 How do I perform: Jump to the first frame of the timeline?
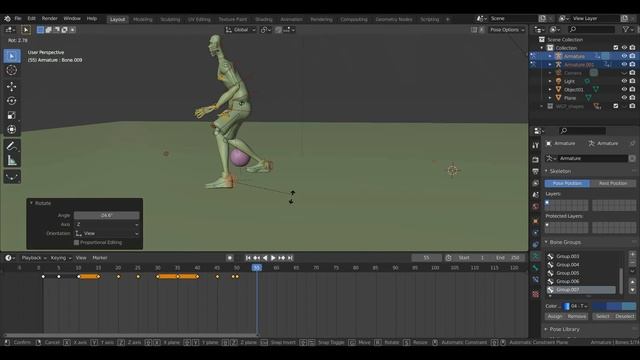[248, 258]
